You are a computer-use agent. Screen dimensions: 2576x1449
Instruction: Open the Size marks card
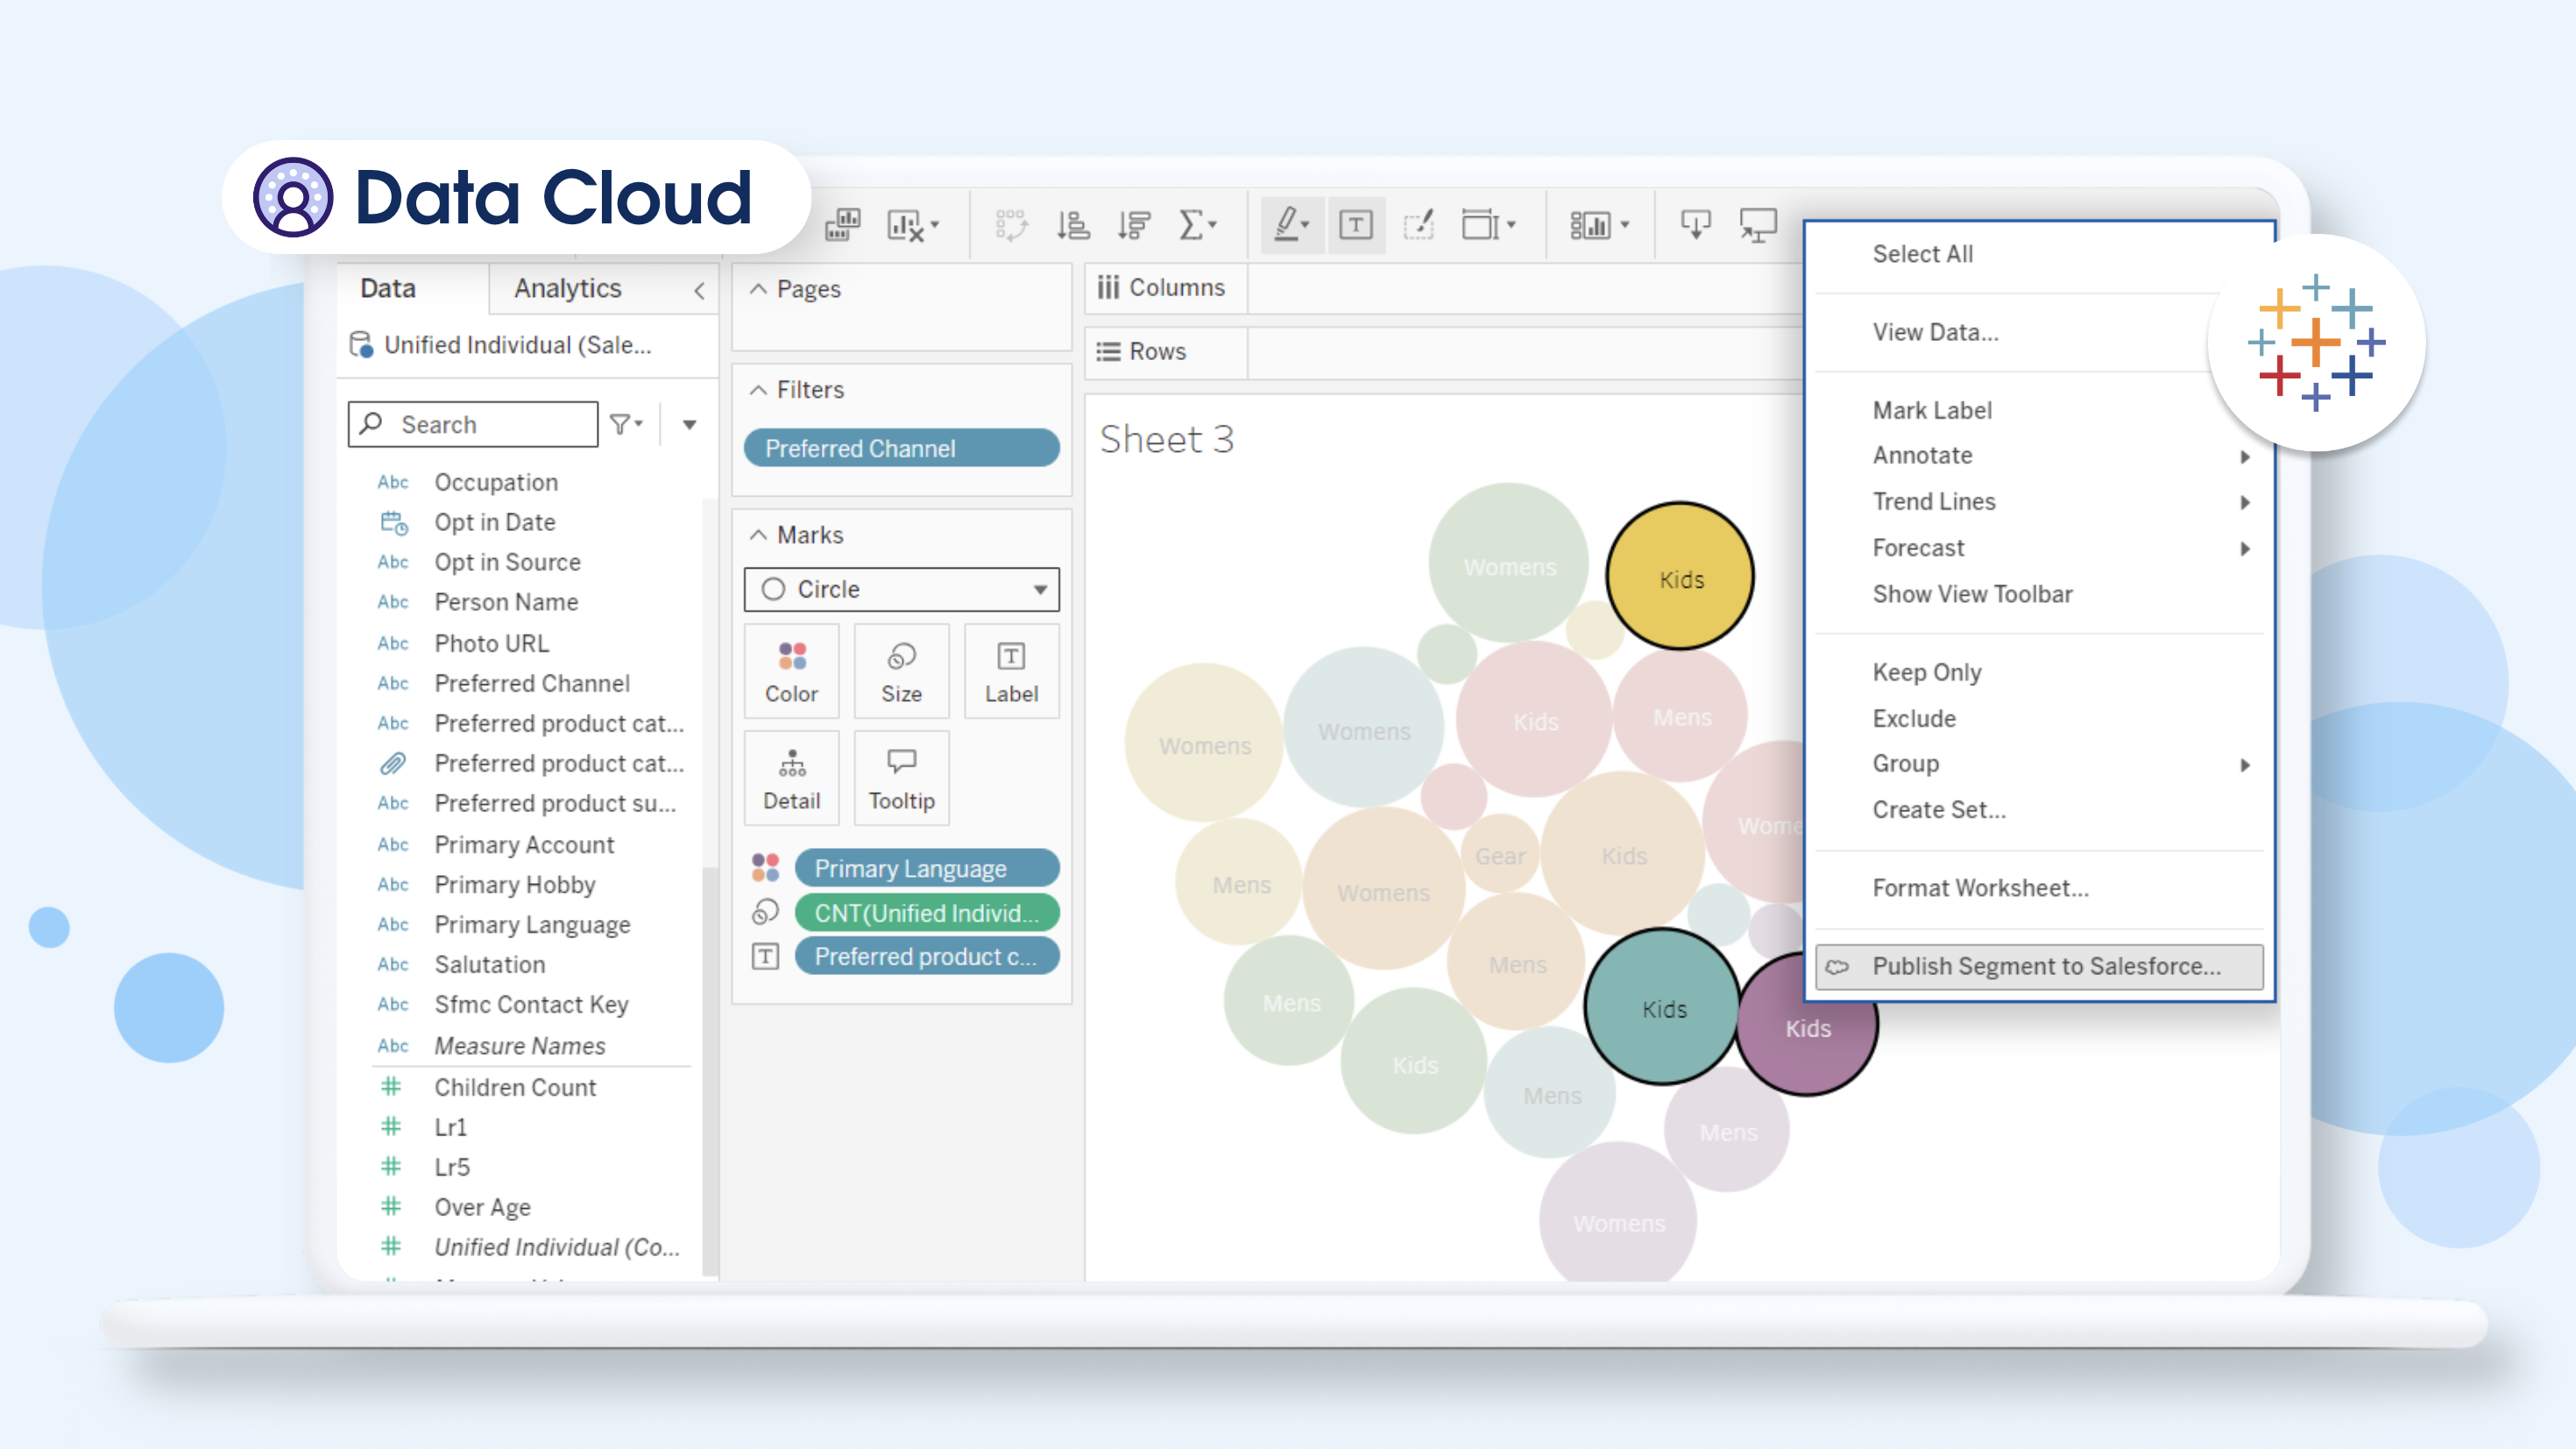[x=901, y=671]
